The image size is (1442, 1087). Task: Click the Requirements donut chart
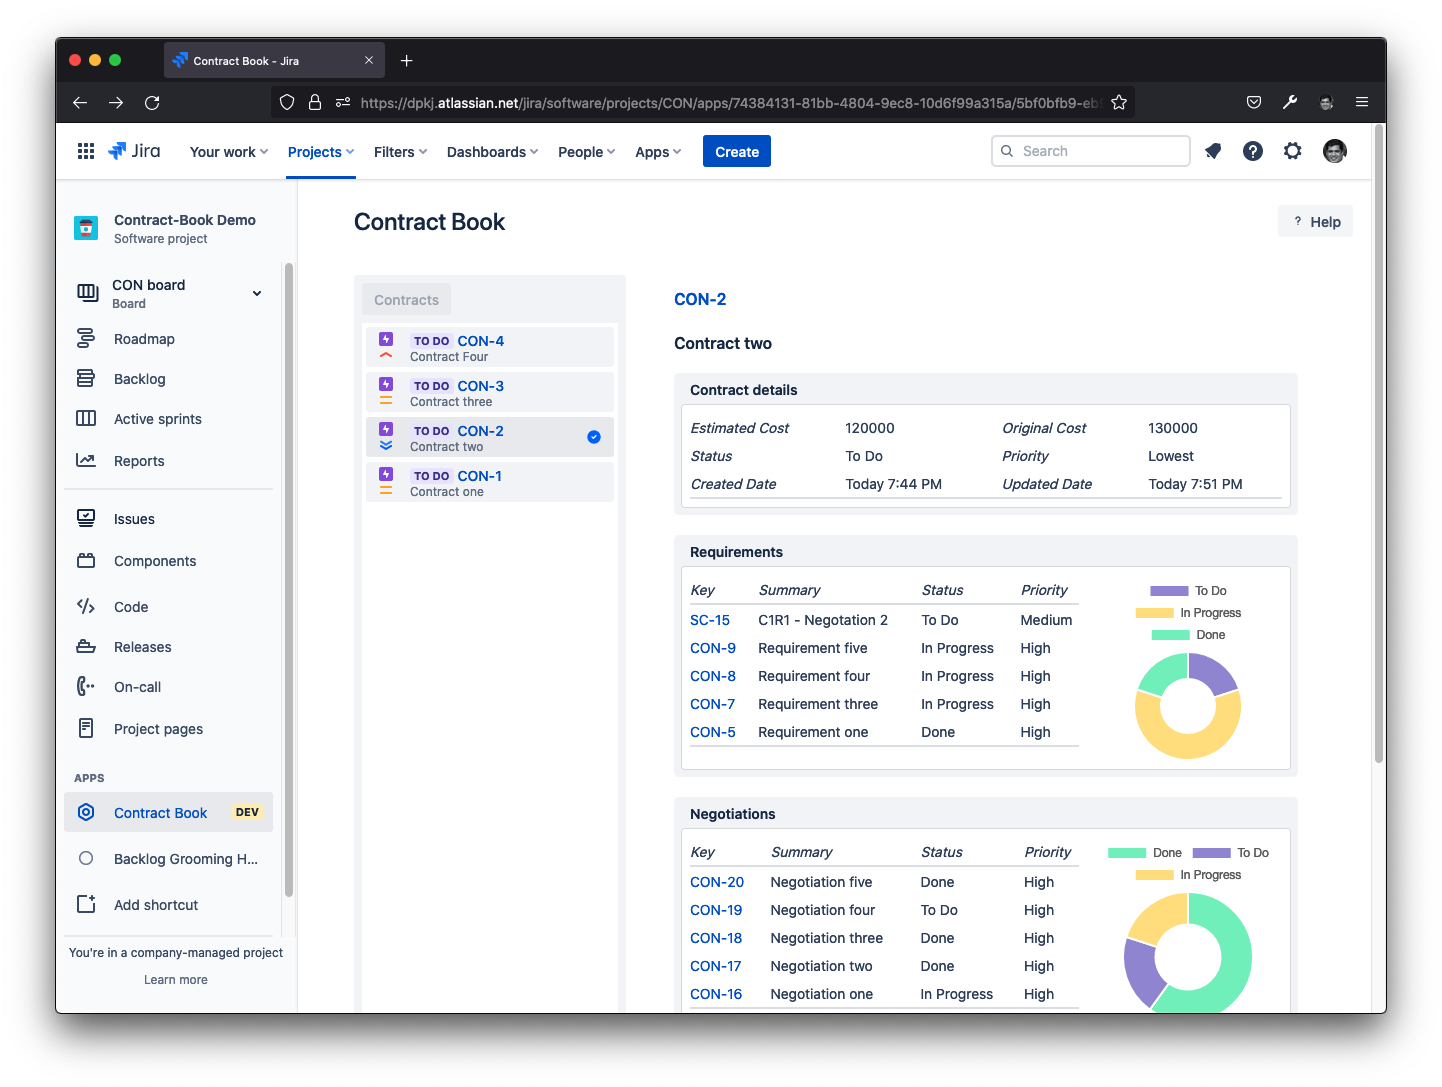[1188, 706]
